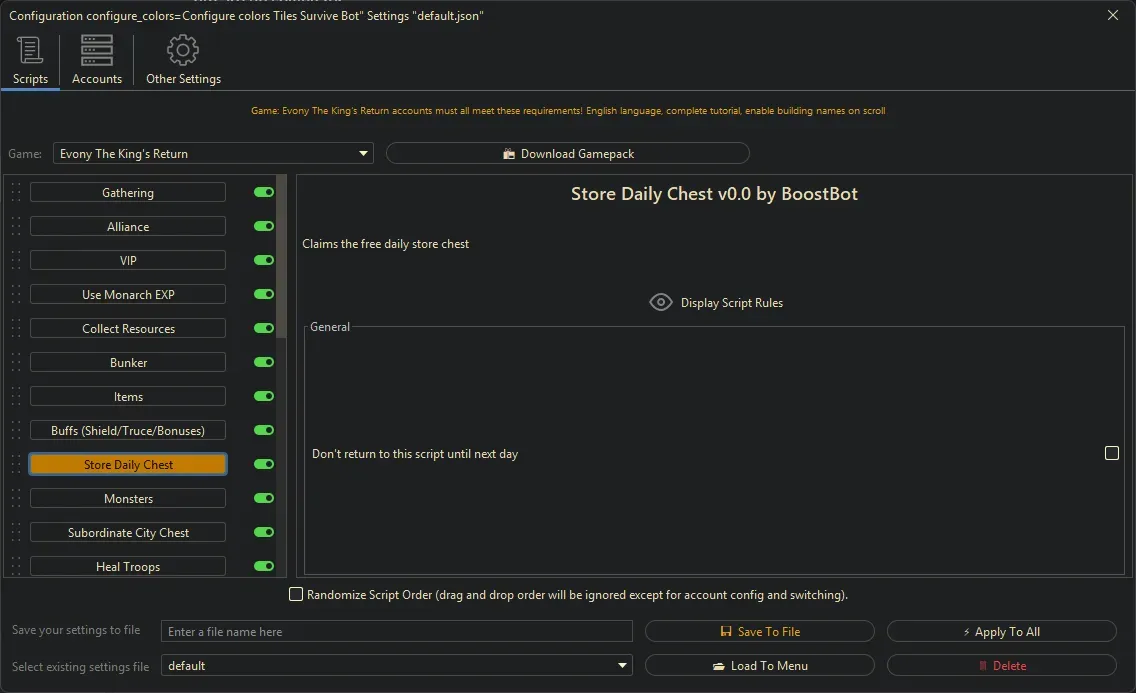This screenshot has width=1136, height=693.
Task: Select the Bunker script
Action: (x=127, y=362)
